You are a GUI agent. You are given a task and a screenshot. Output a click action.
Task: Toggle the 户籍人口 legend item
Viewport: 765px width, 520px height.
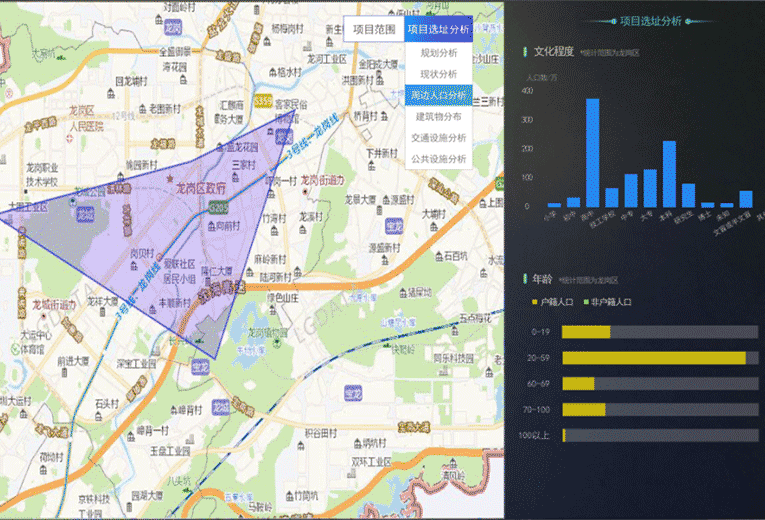point(552,301)
